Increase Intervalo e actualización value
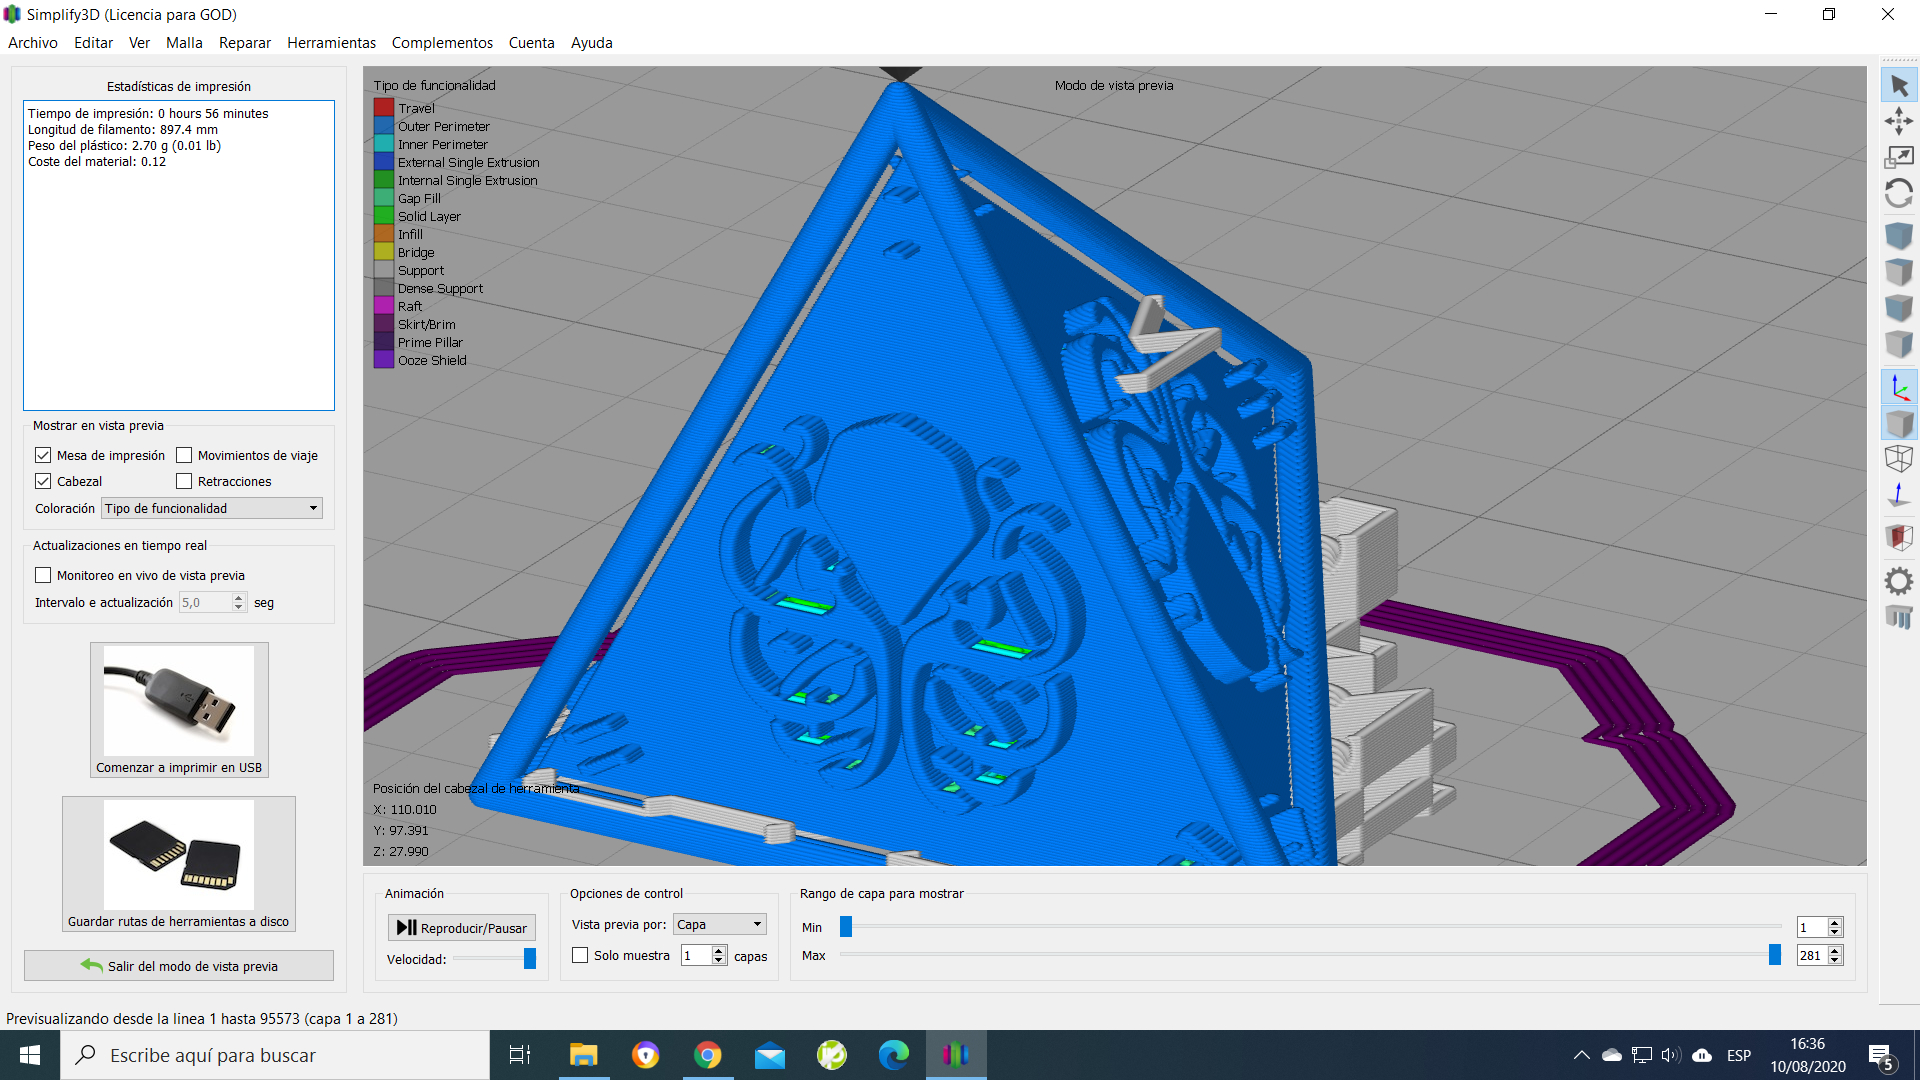1920x1080 pixels. [x=238, y=598]
